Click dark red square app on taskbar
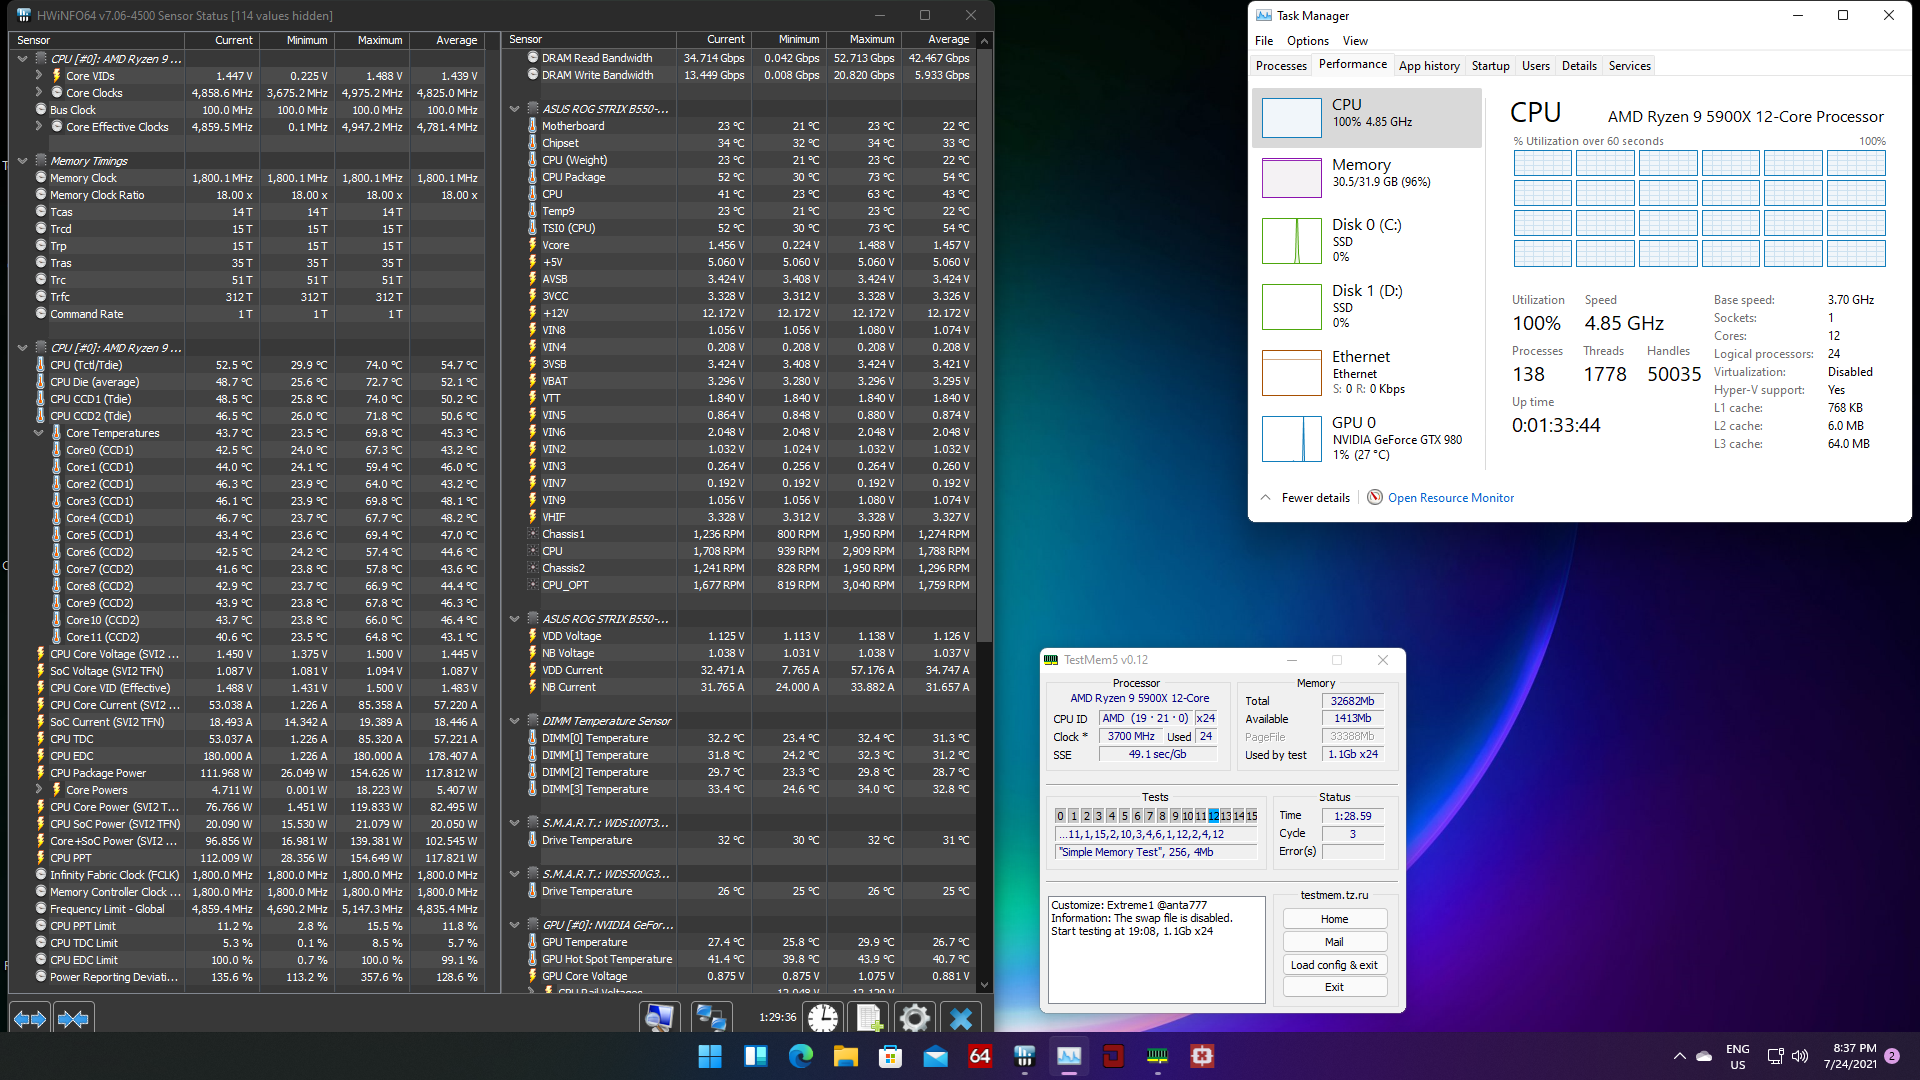Screen dimensions: 1920x1080 (1113, 1056)
